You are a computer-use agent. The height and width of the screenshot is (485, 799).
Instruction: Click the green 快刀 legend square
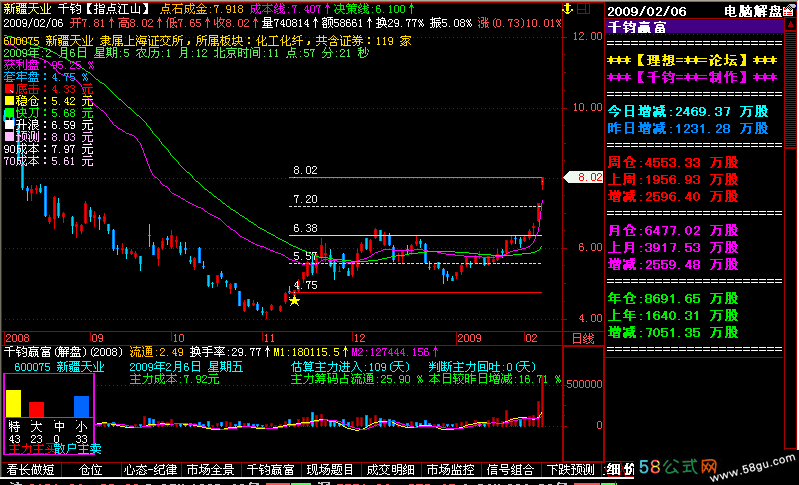coord(9,113)
